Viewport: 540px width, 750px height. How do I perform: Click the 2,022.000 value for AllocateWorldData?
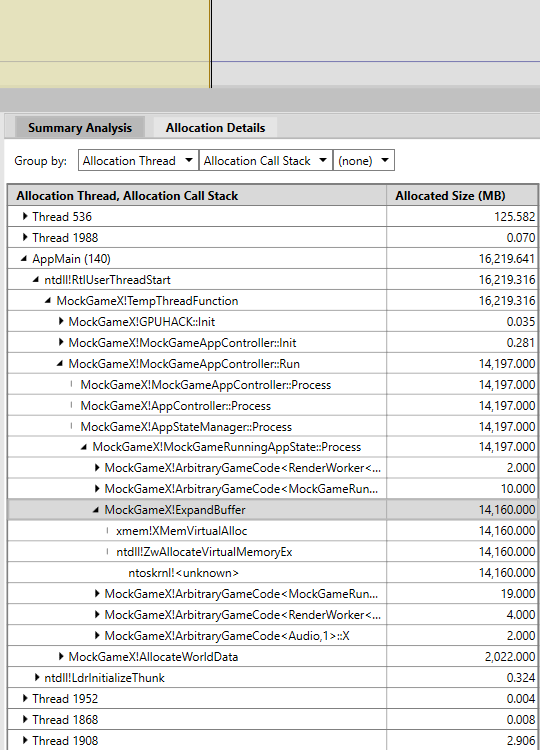pyautogui.click(x=509, y=657)
